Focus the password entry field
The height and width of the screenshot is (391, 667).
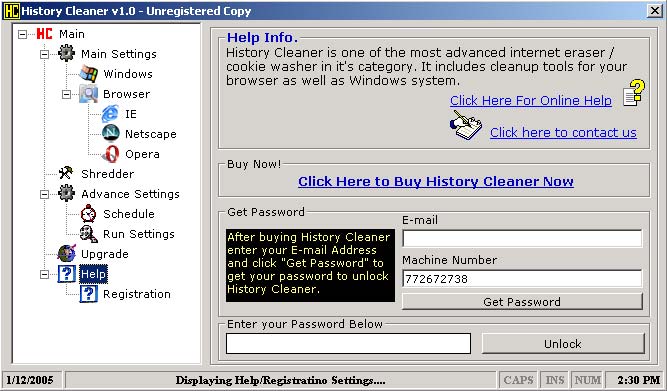348,343
